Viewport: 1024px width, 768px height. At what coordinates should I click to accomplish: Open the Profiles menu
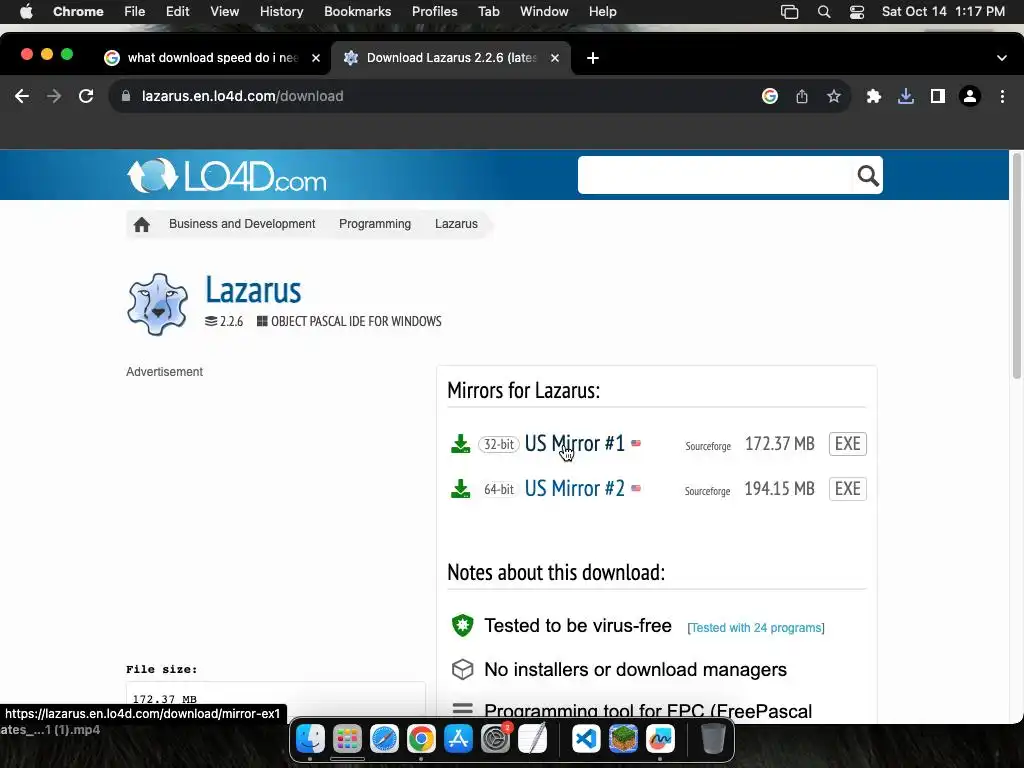coord(434,12)
